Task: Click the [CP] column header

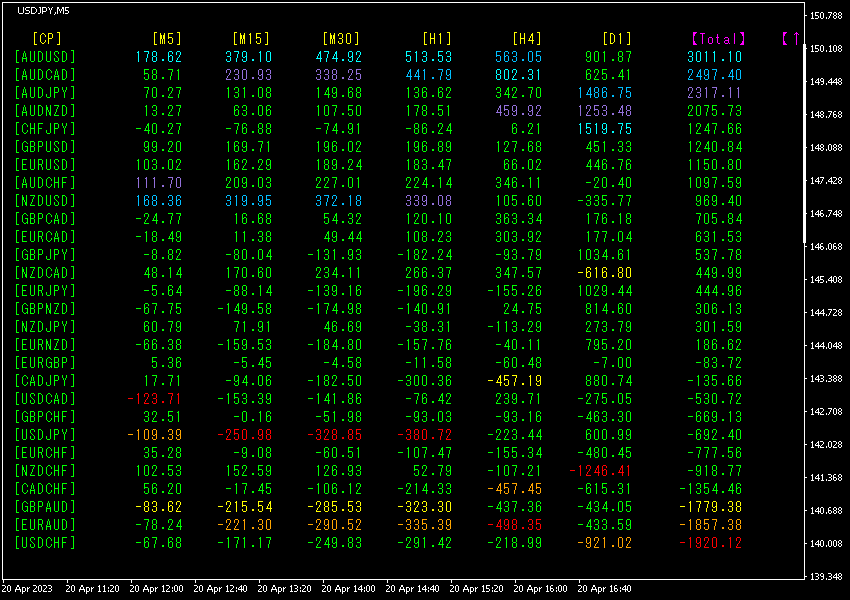Action: point(47,39)
